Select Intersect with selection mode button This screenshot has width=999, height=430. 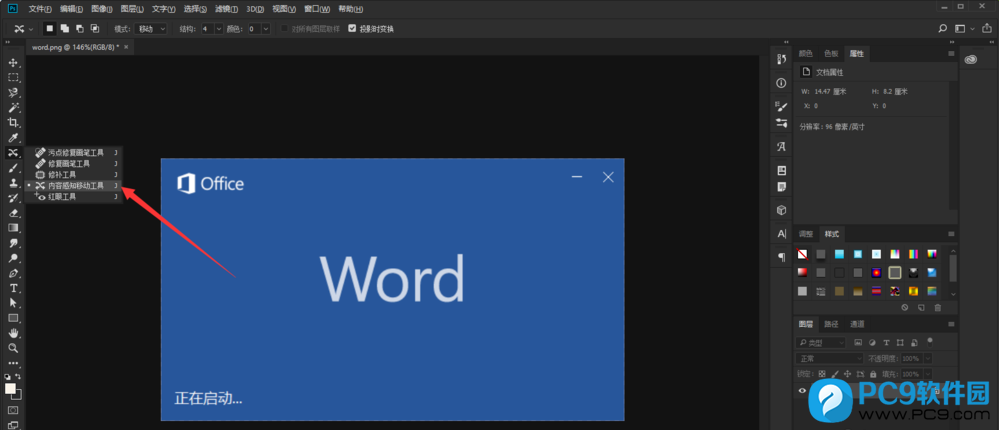94,29
